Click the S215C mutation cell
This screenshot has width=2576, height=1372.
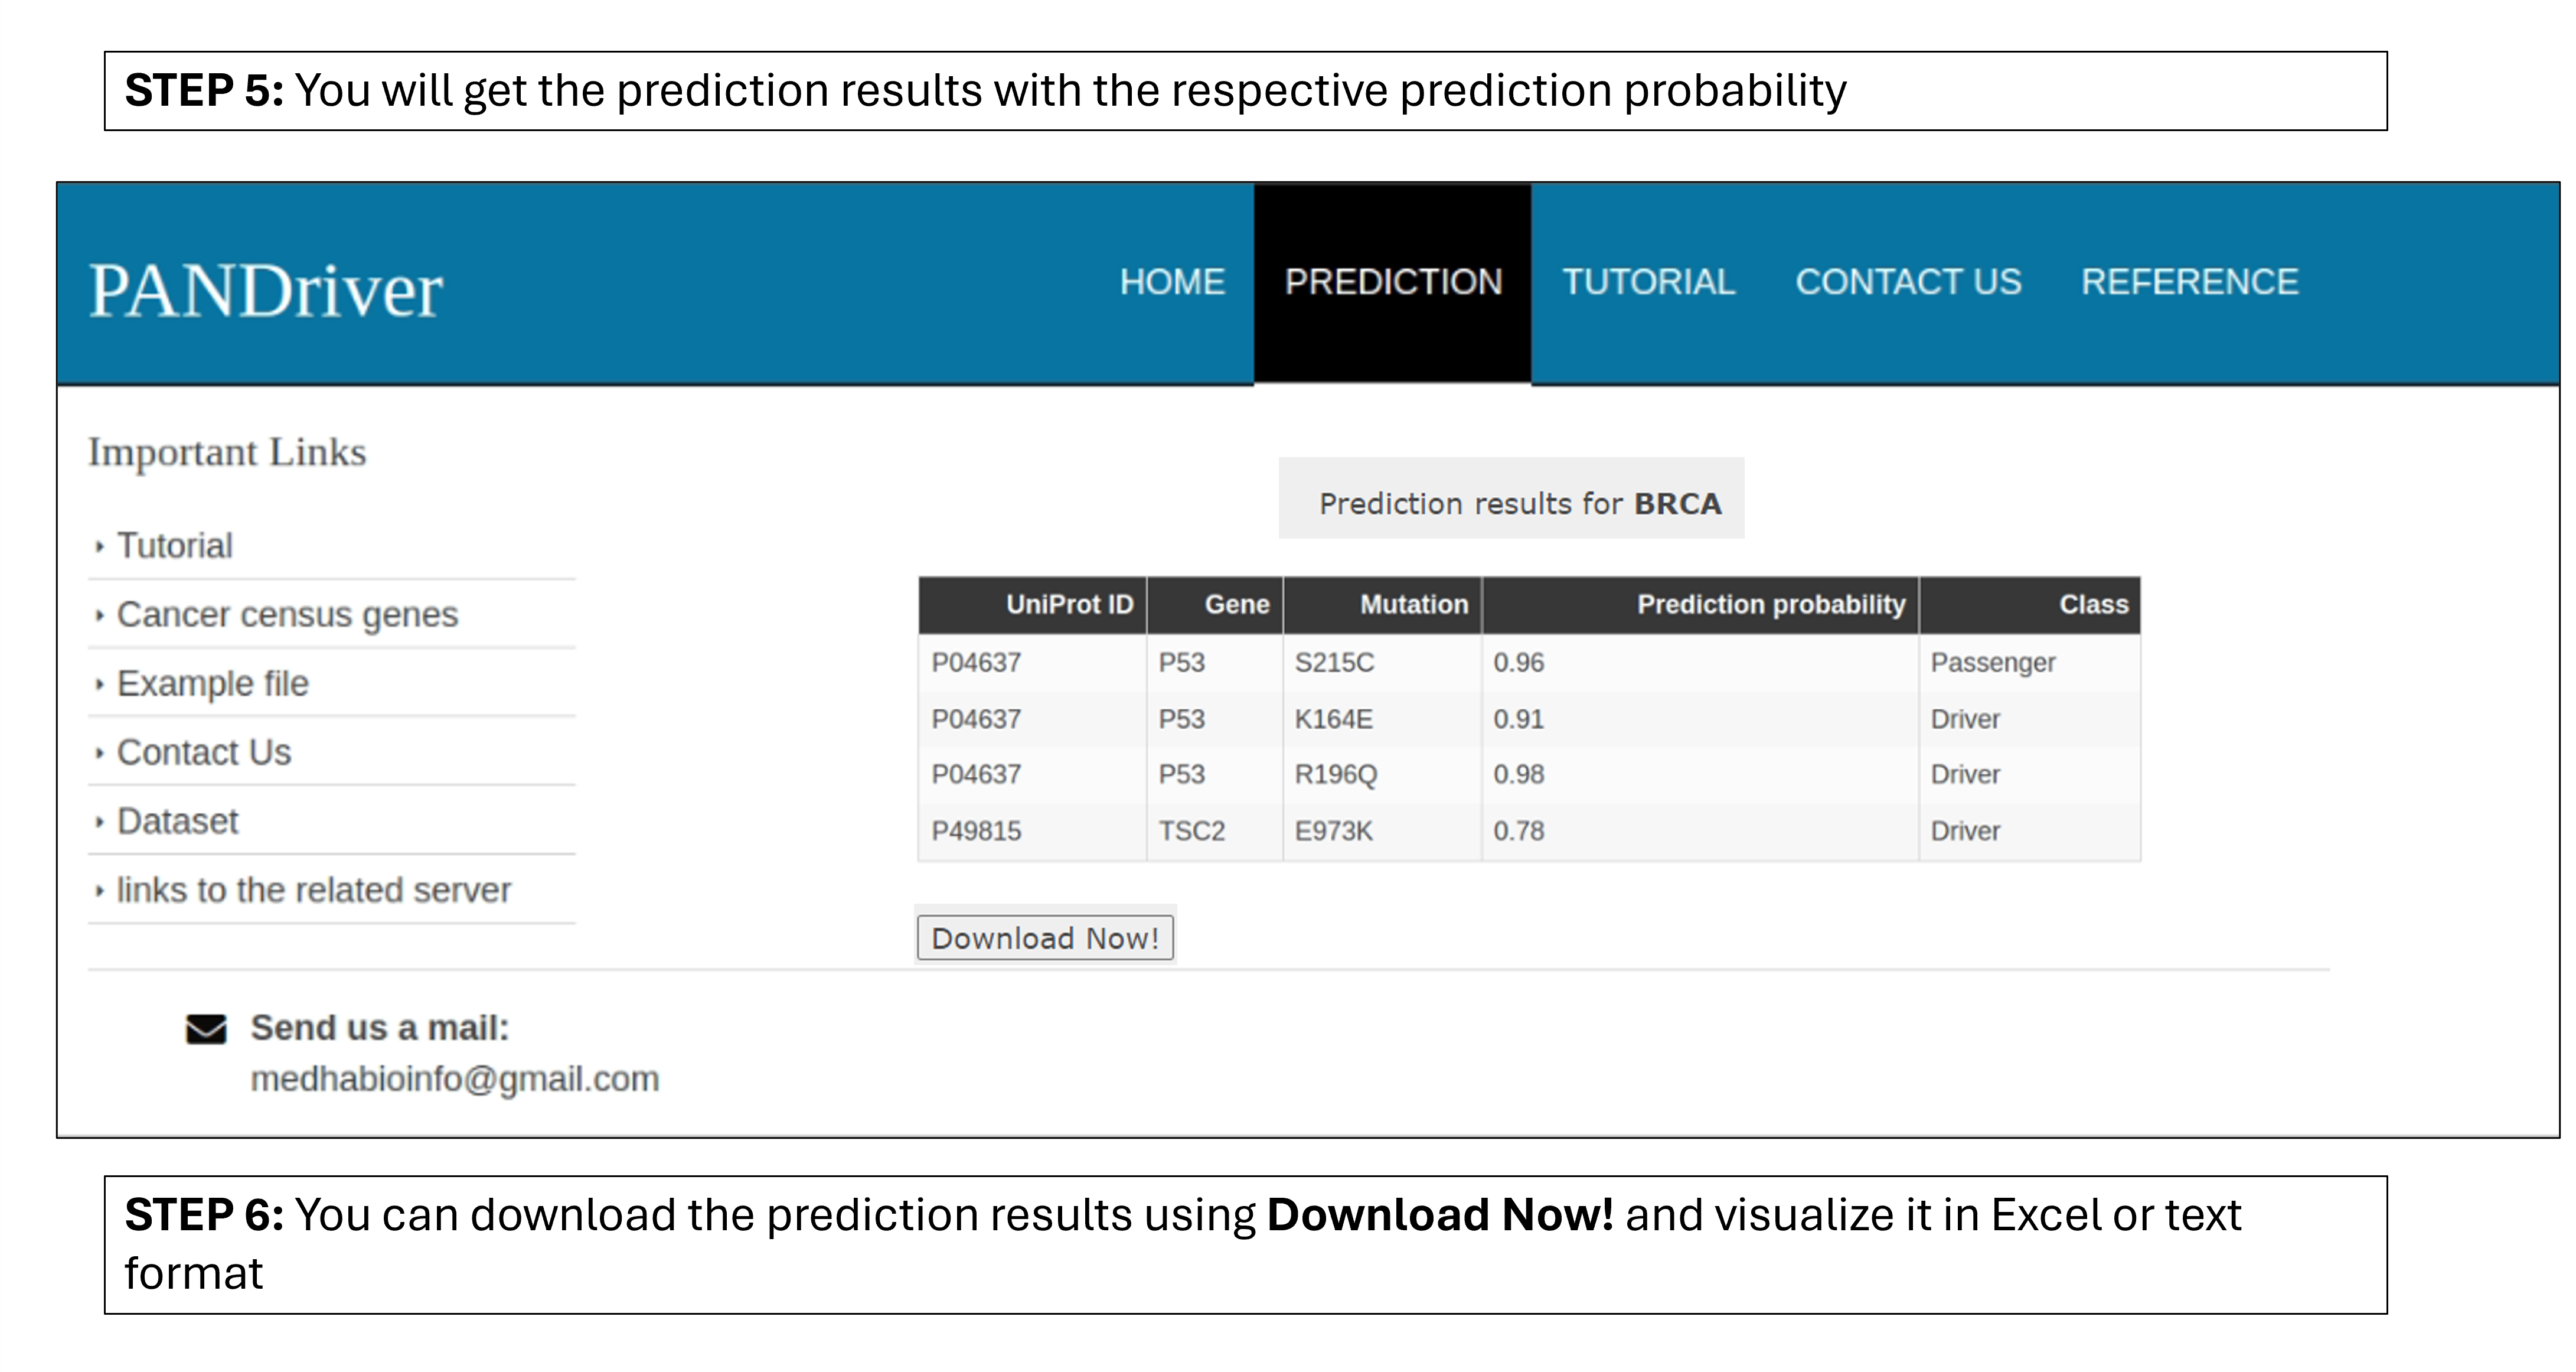click(1334, 663)
